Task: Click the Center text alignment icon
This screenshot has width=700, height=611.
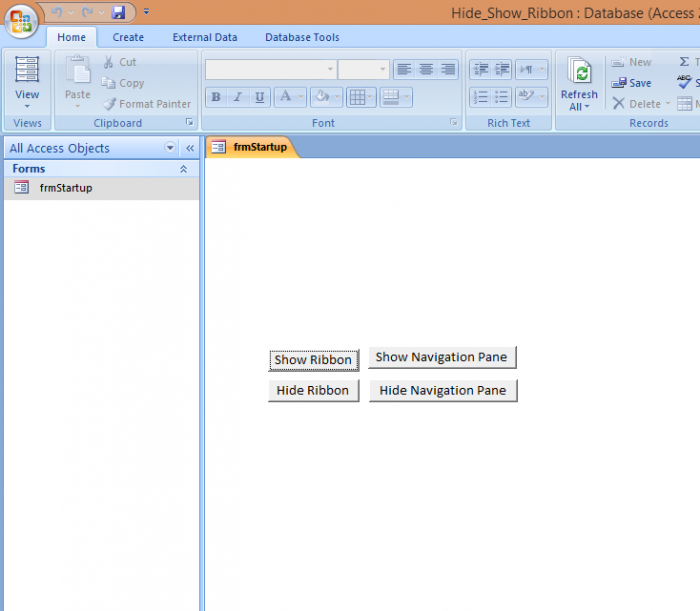Action: [x=426, y=69]
